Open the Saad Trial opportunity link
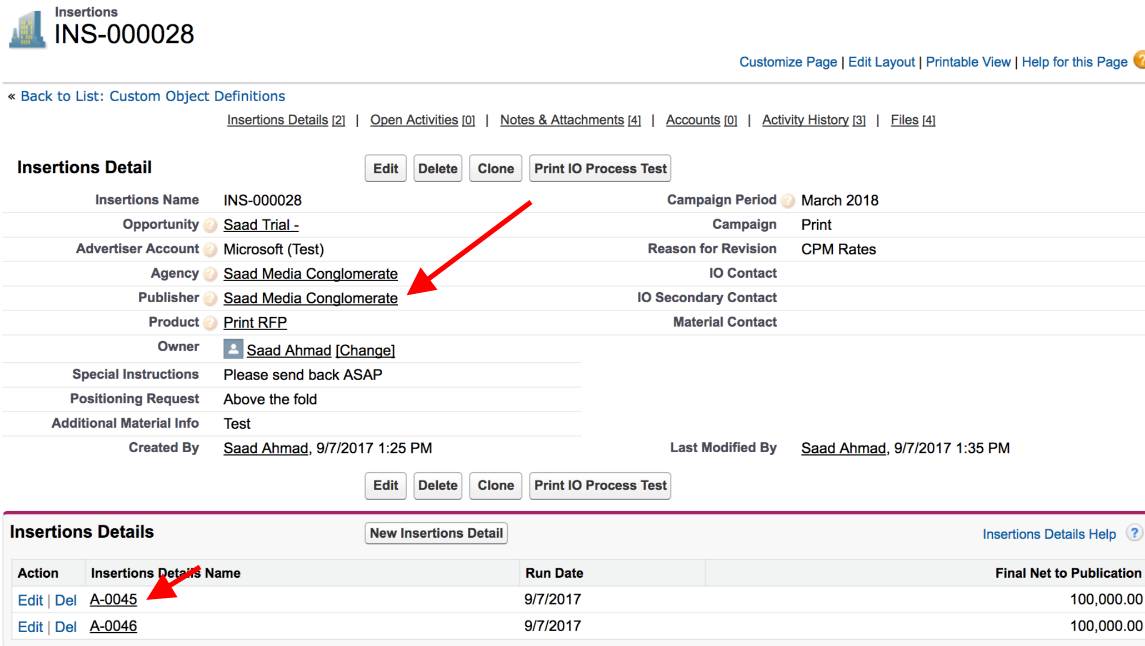This screenshot has height=646, width=1145. point(261,225)
